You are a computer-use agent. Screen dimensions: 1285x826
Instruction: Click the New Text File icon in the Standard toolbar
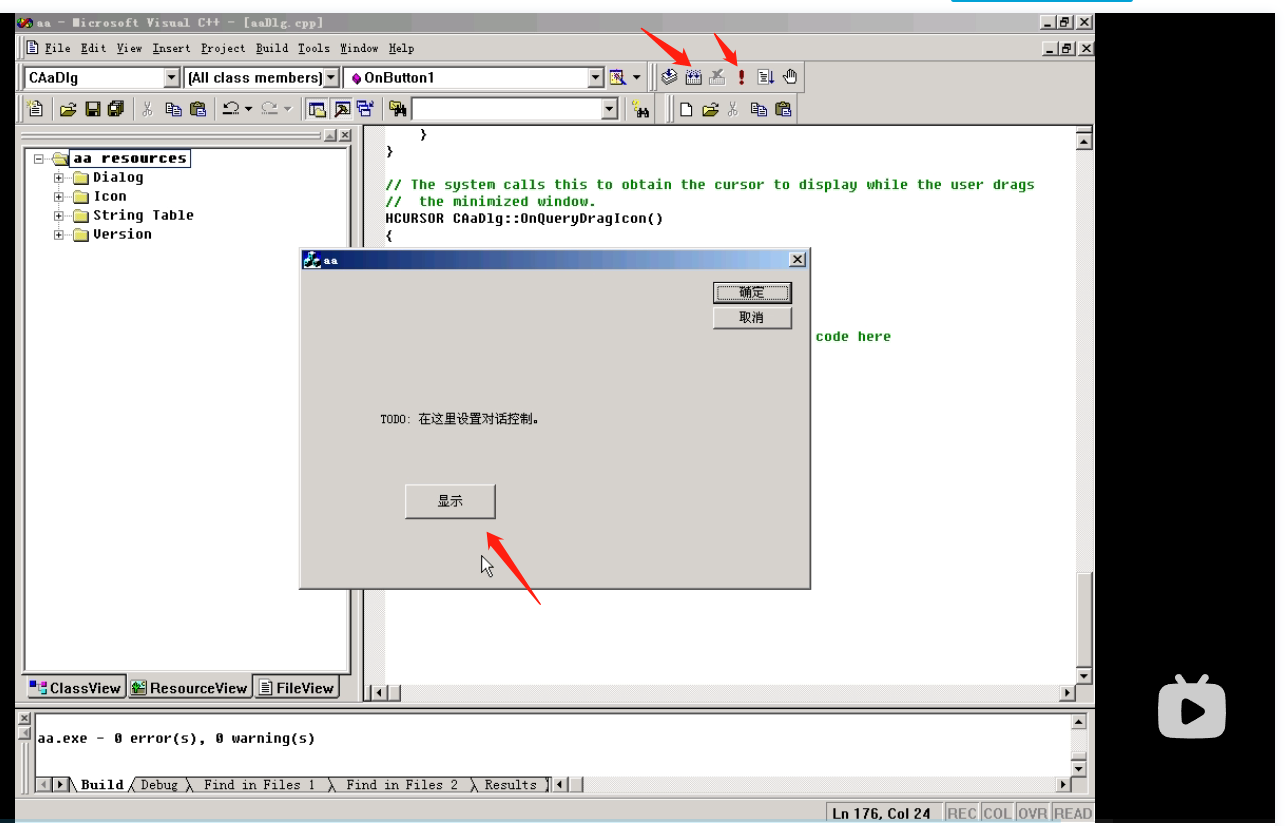click(35, 109)
